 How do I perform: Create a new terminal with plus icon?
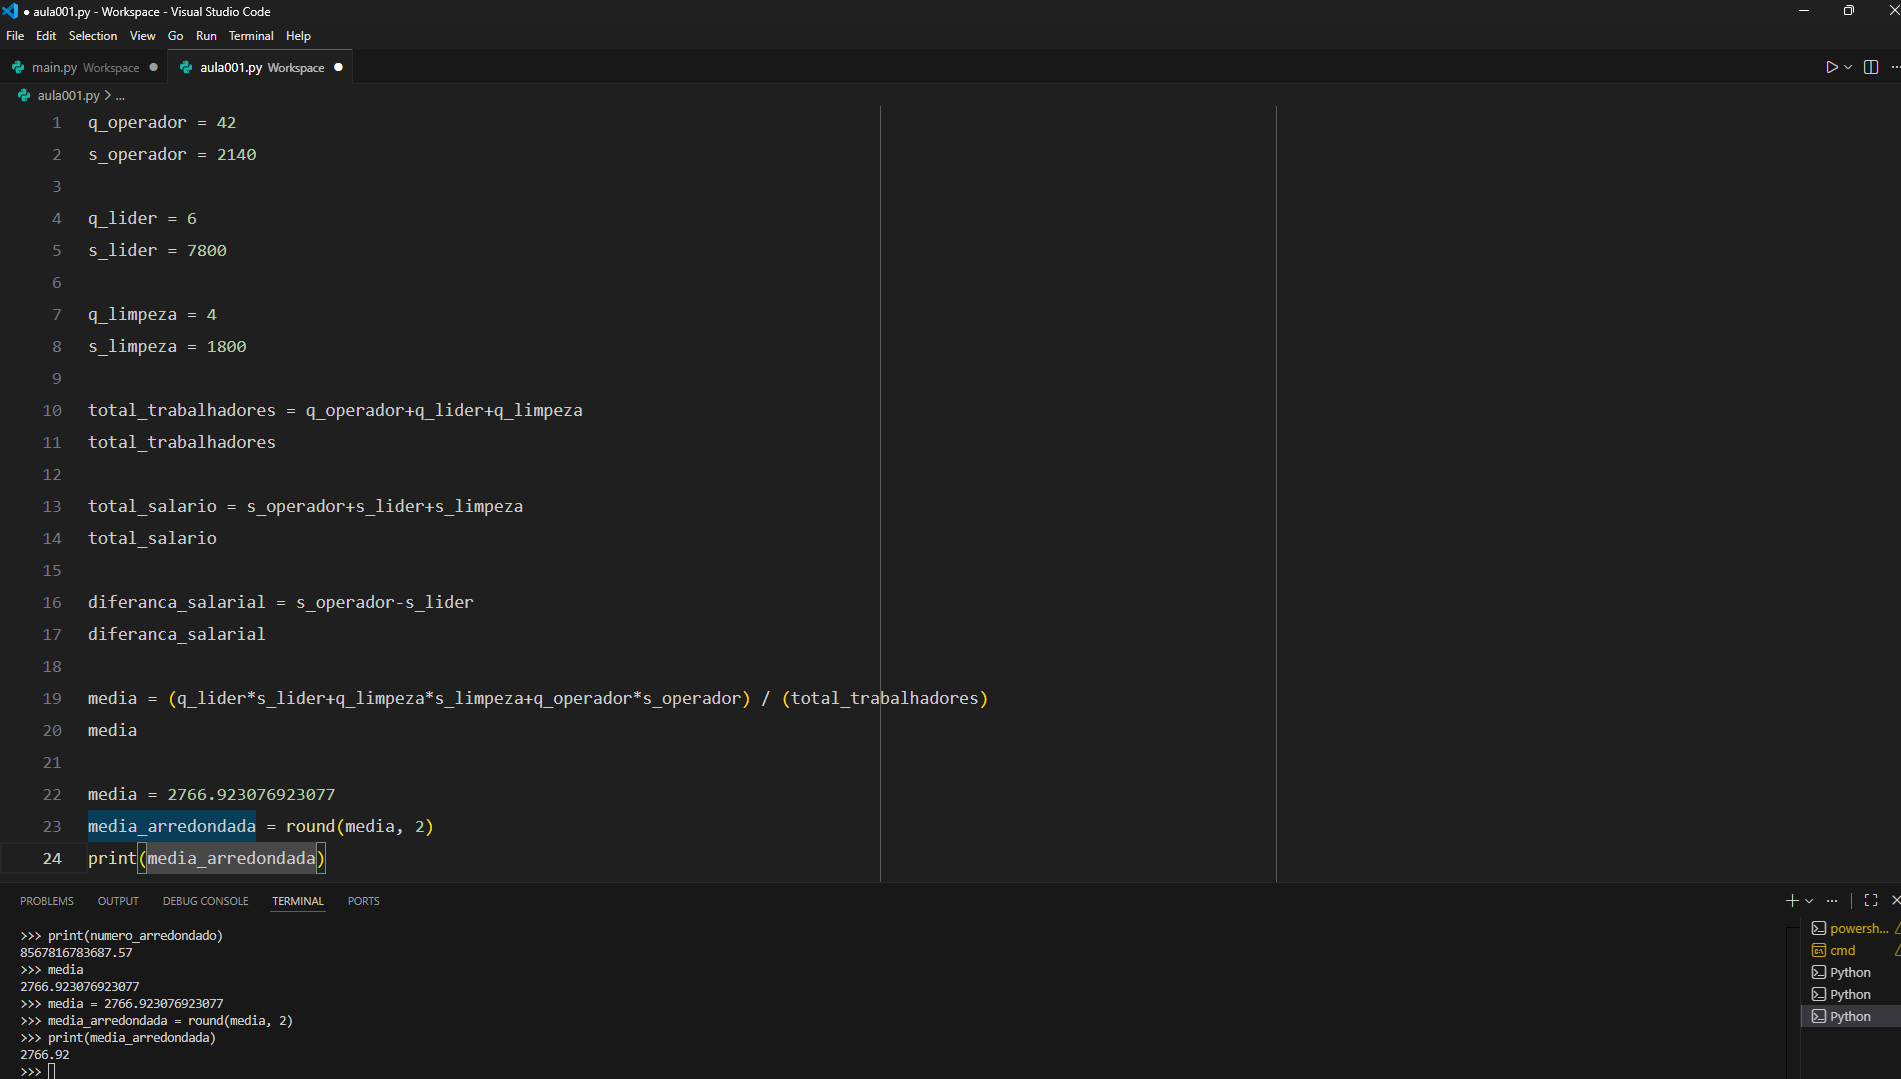pos(1791,901)
